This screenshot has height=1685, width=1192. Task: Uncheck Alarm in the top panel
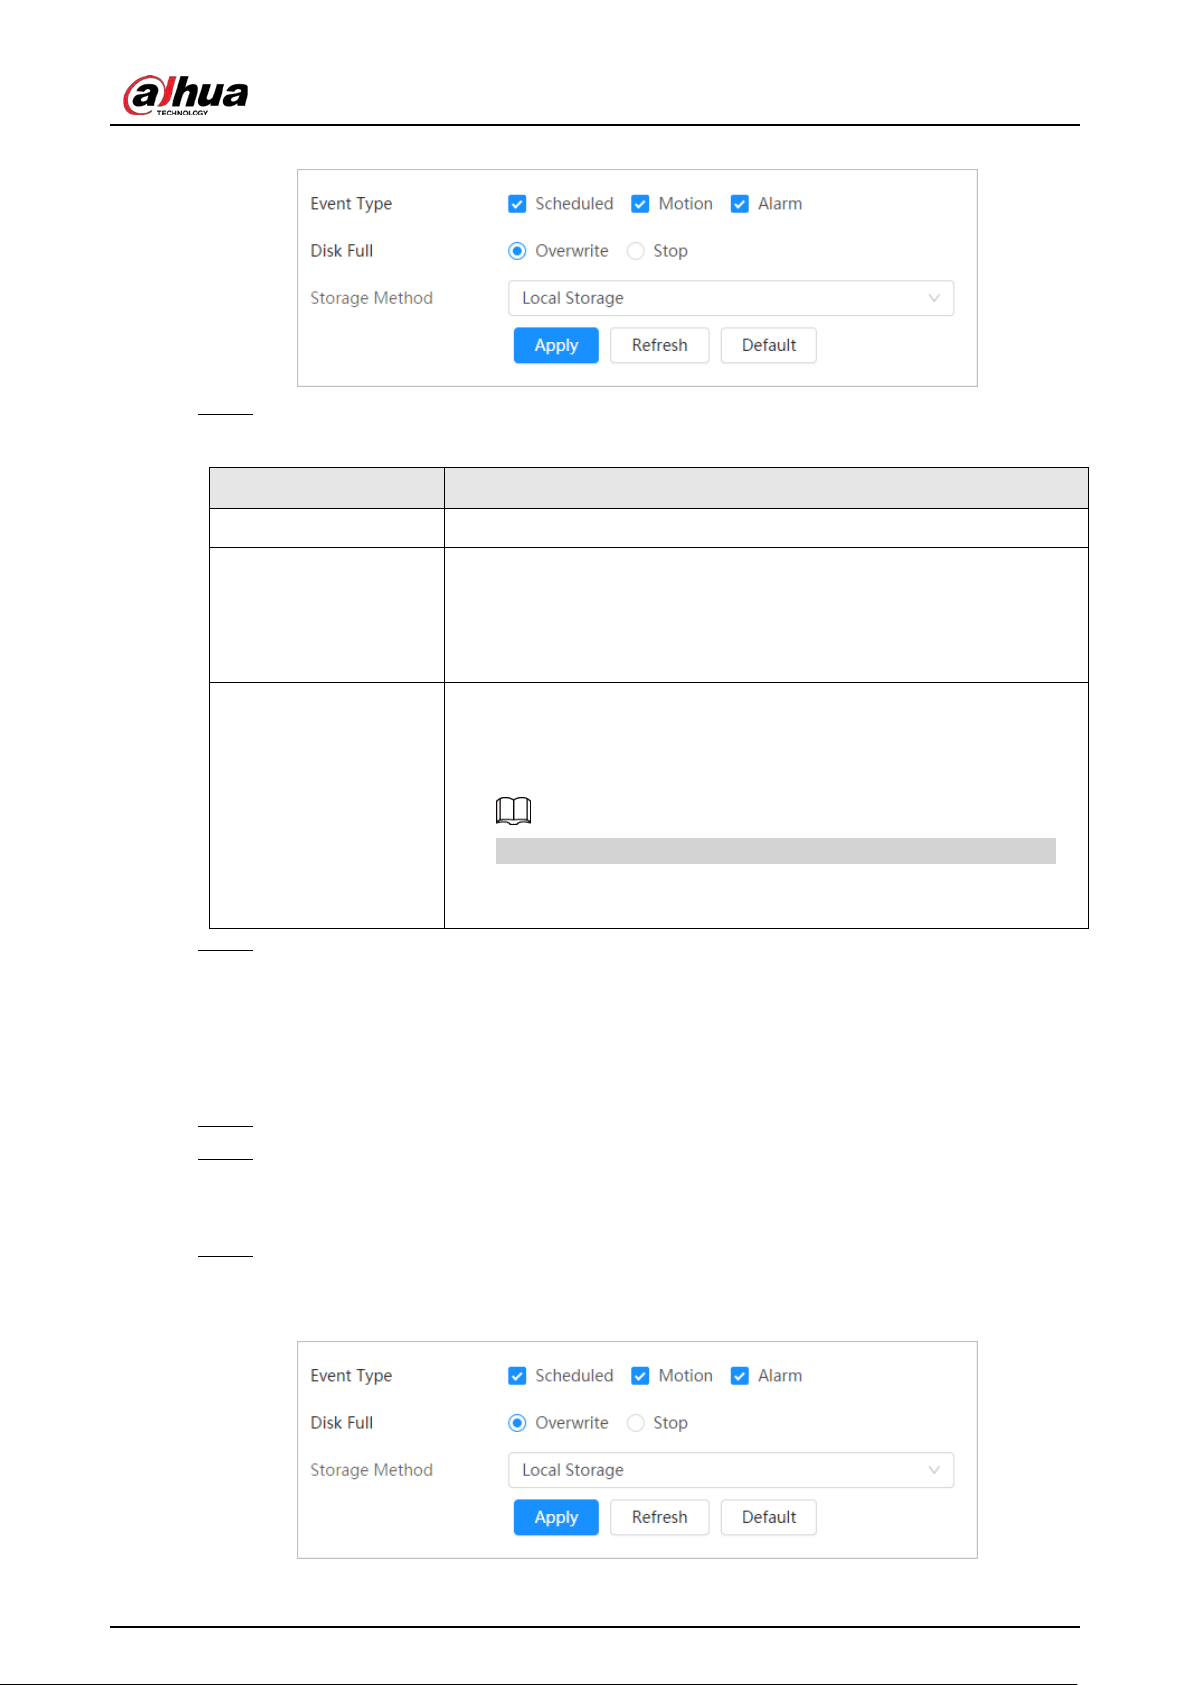click(740, 204)
